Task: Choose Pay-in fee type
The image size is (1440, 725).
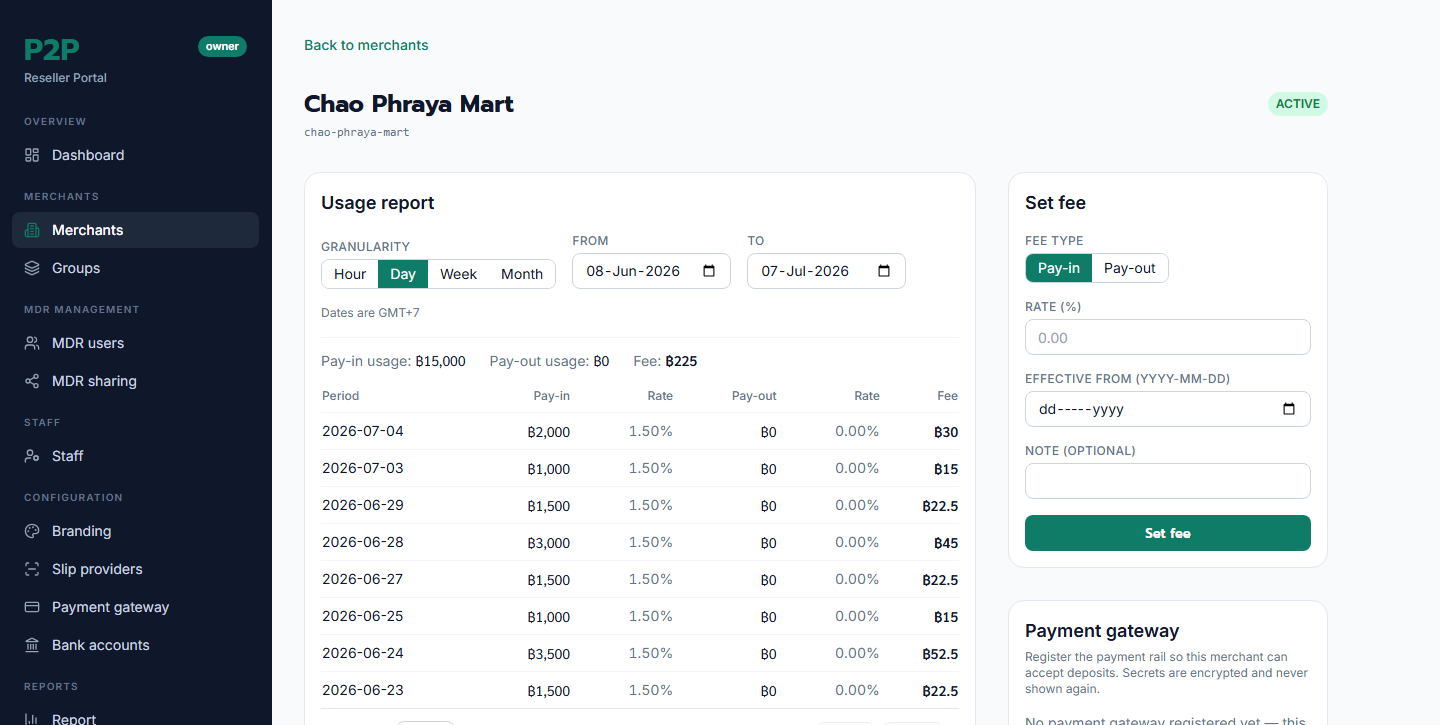Action: click(1058, 268)
